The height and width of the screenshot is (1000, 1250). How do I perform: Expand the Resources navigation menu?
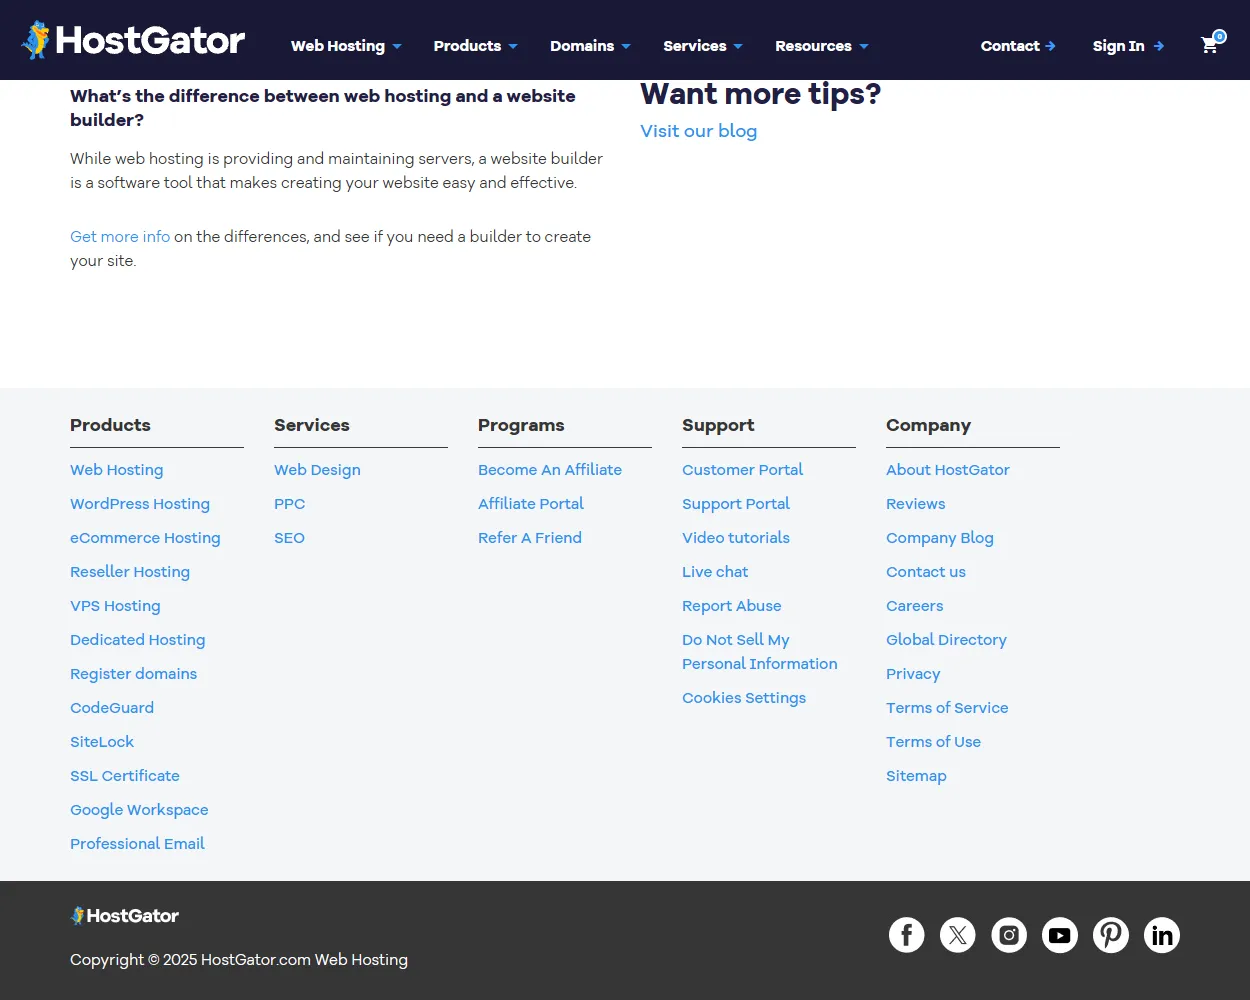coord(822,46)
